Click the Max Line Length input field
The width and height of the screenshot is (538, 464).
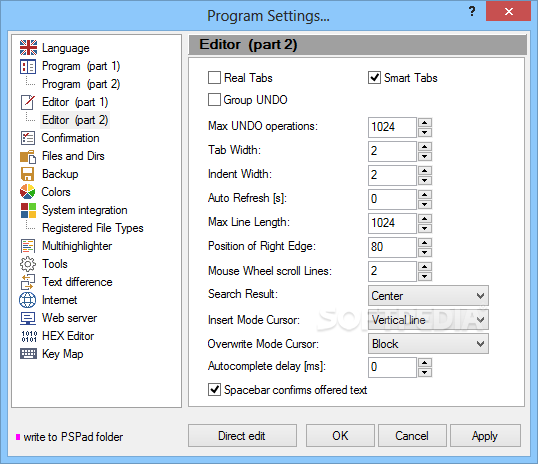click(x=393, y=223)
